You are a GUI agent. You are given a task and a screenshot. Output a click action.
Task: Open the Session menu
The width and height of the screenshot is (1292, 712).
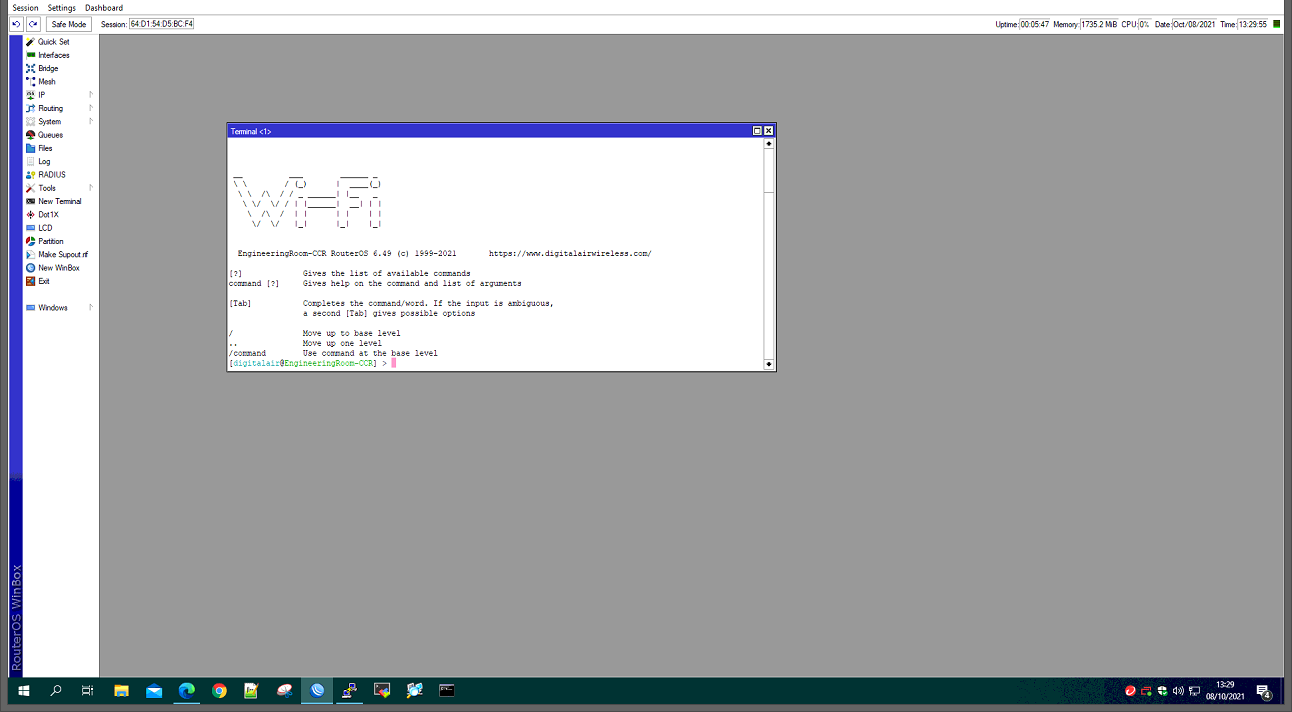click(x=25, y=8)
